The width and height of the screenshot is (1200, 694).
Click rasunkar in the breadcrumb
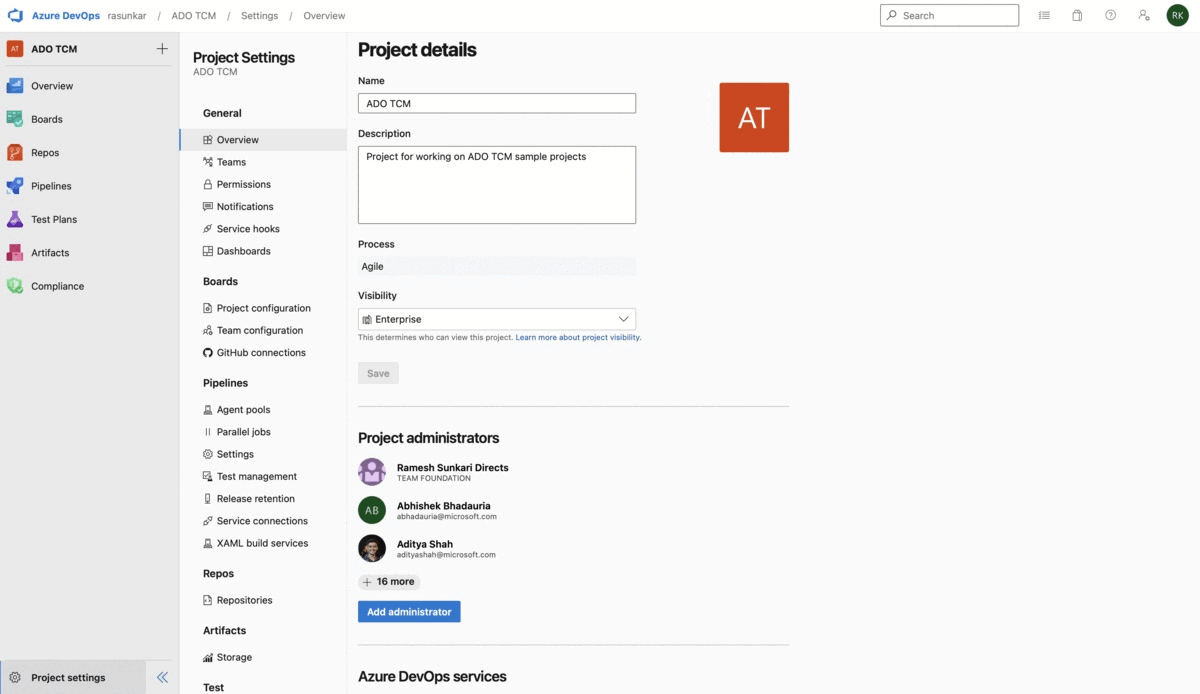coord(128,16)
